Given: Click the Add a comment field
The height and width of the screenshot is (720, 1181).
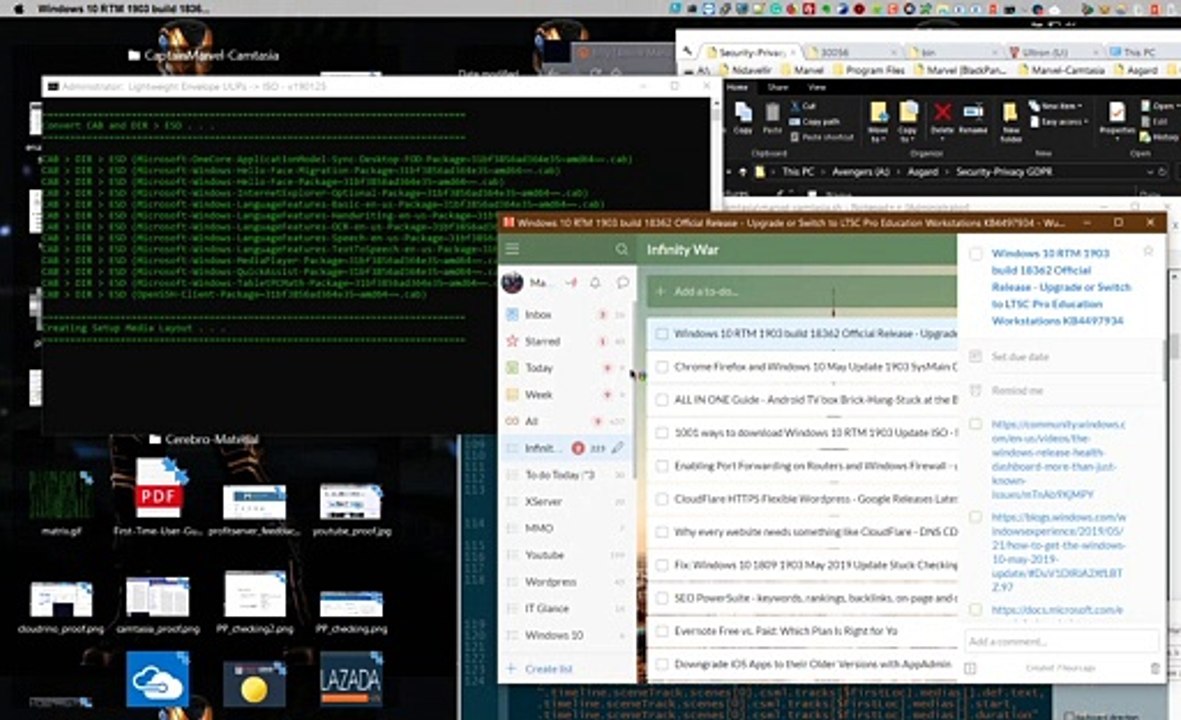Looking at the screenshot, I should [x=1061, y=641].
